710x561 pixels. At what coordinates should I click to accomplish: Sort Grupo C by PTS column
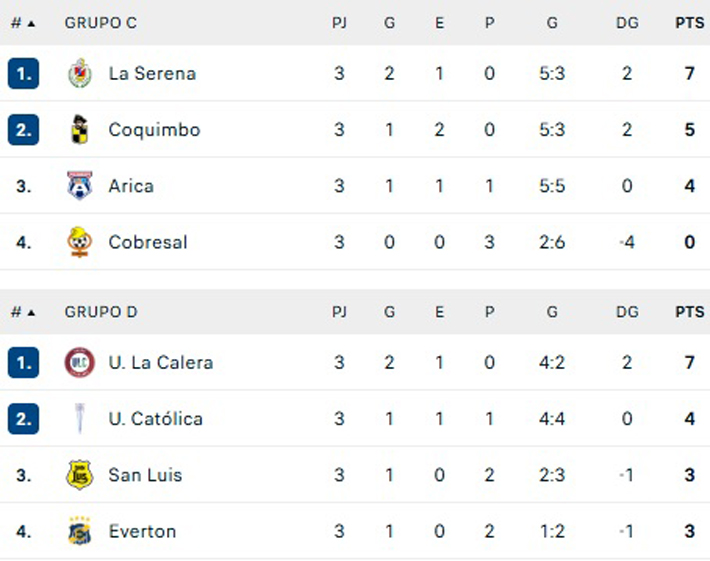point(690,23)
